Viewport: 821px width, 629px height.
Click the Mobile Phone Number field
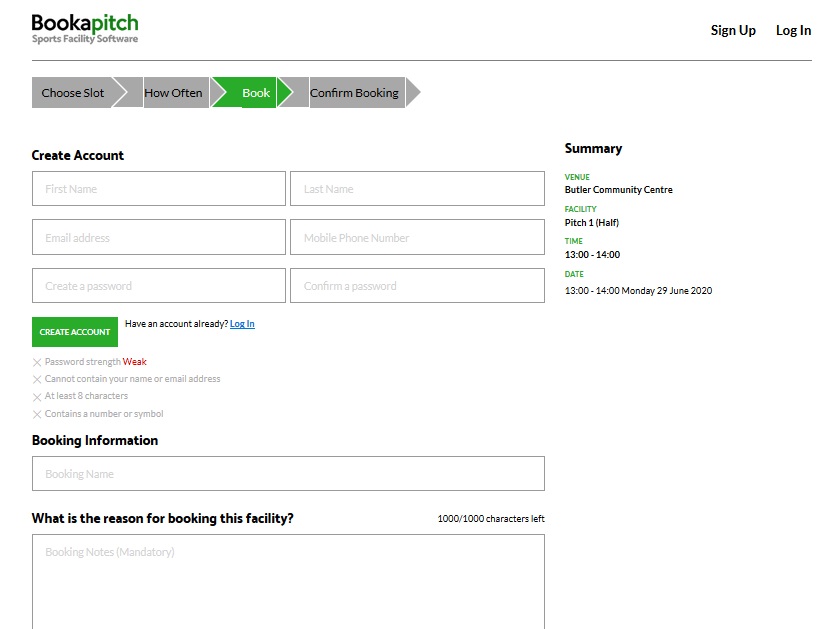point(417,238)
